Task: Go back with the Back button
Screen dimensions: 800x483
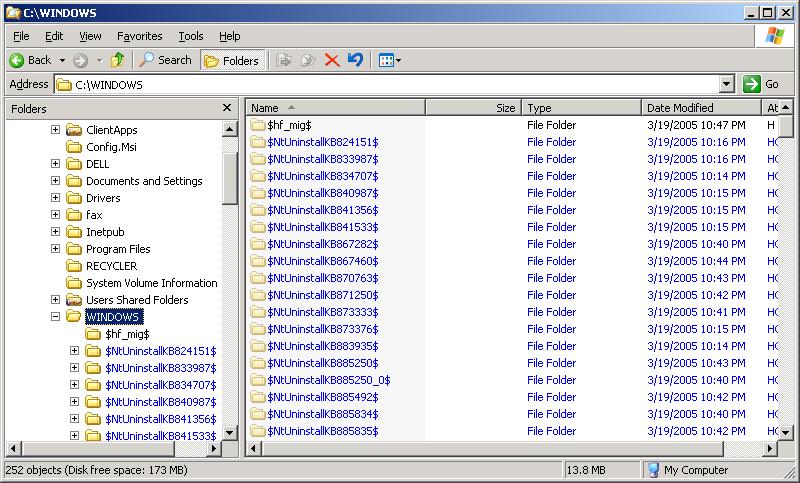Action: click(30, 60)
